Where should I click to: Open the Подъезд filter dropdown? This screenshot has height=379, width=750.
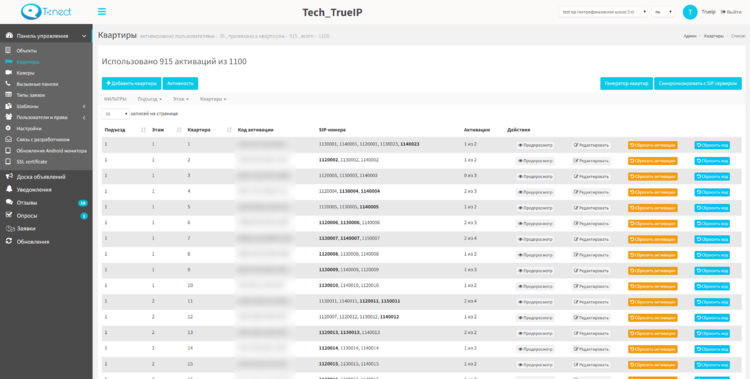click(149, 99)
